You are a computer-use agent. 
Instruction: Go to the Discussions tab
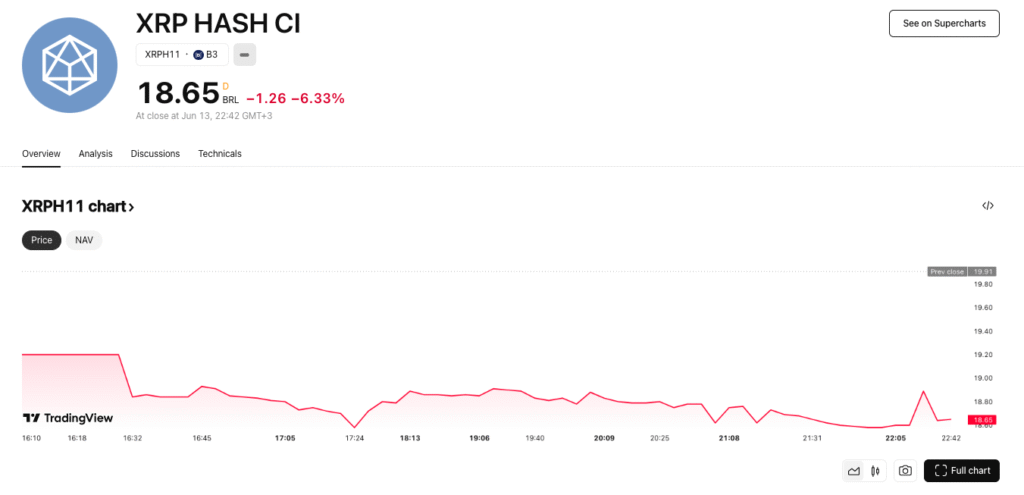coord(155,154)
